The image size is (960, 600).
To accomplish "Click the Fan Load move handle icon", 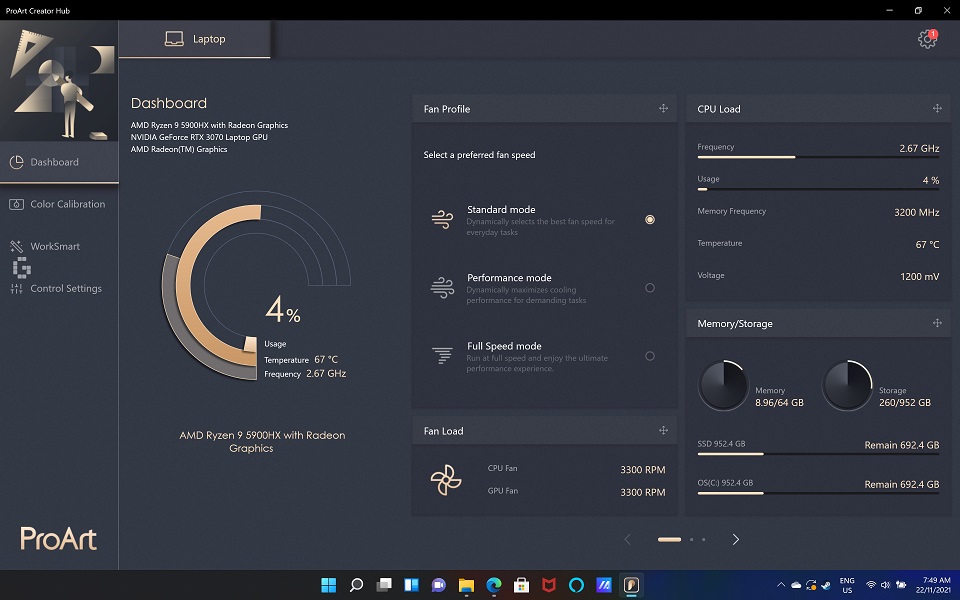I will coord(663,430).
